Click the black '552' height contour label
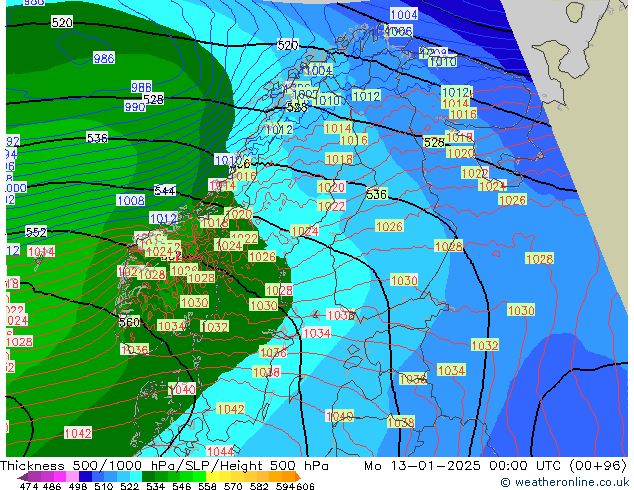Image resolution: width=634 pixels, height=490 pixels. (x=36, y=232)
